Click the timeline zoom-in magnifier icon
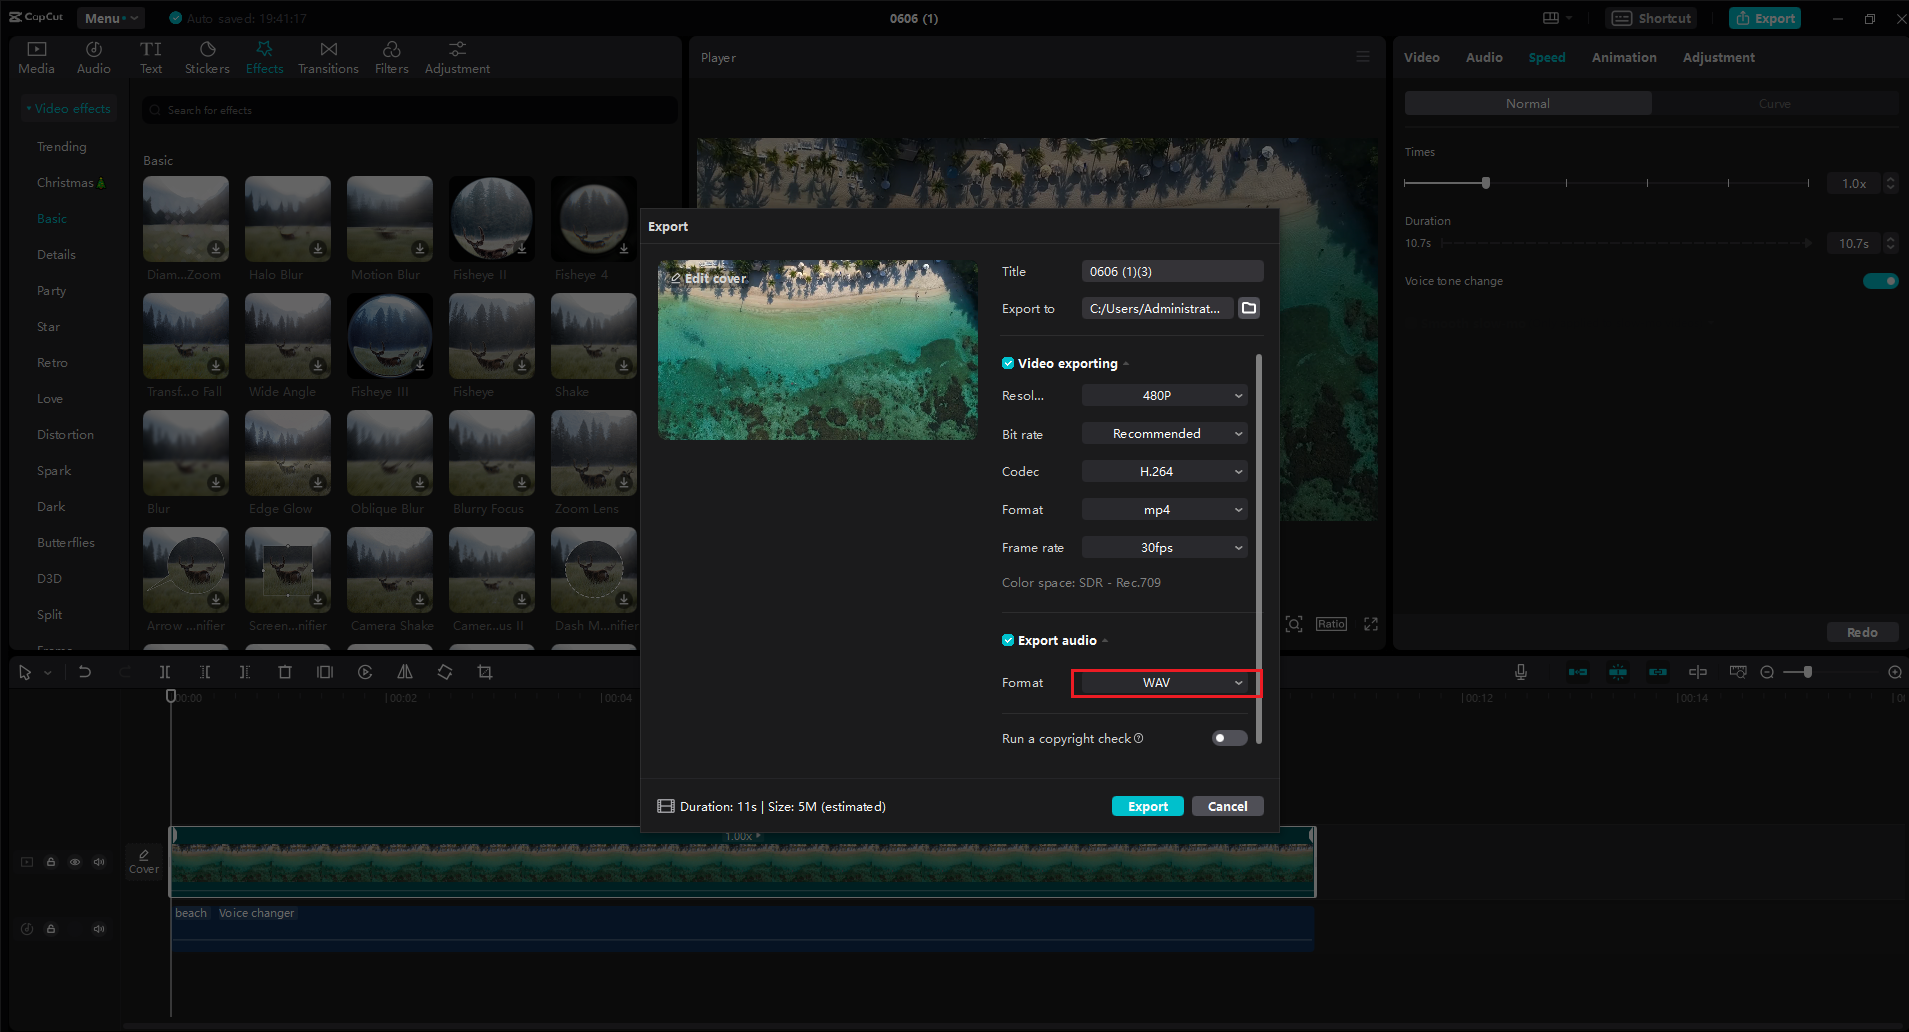The width and height of the screenshot is (1909, 1032). (x=1895, y=671)
